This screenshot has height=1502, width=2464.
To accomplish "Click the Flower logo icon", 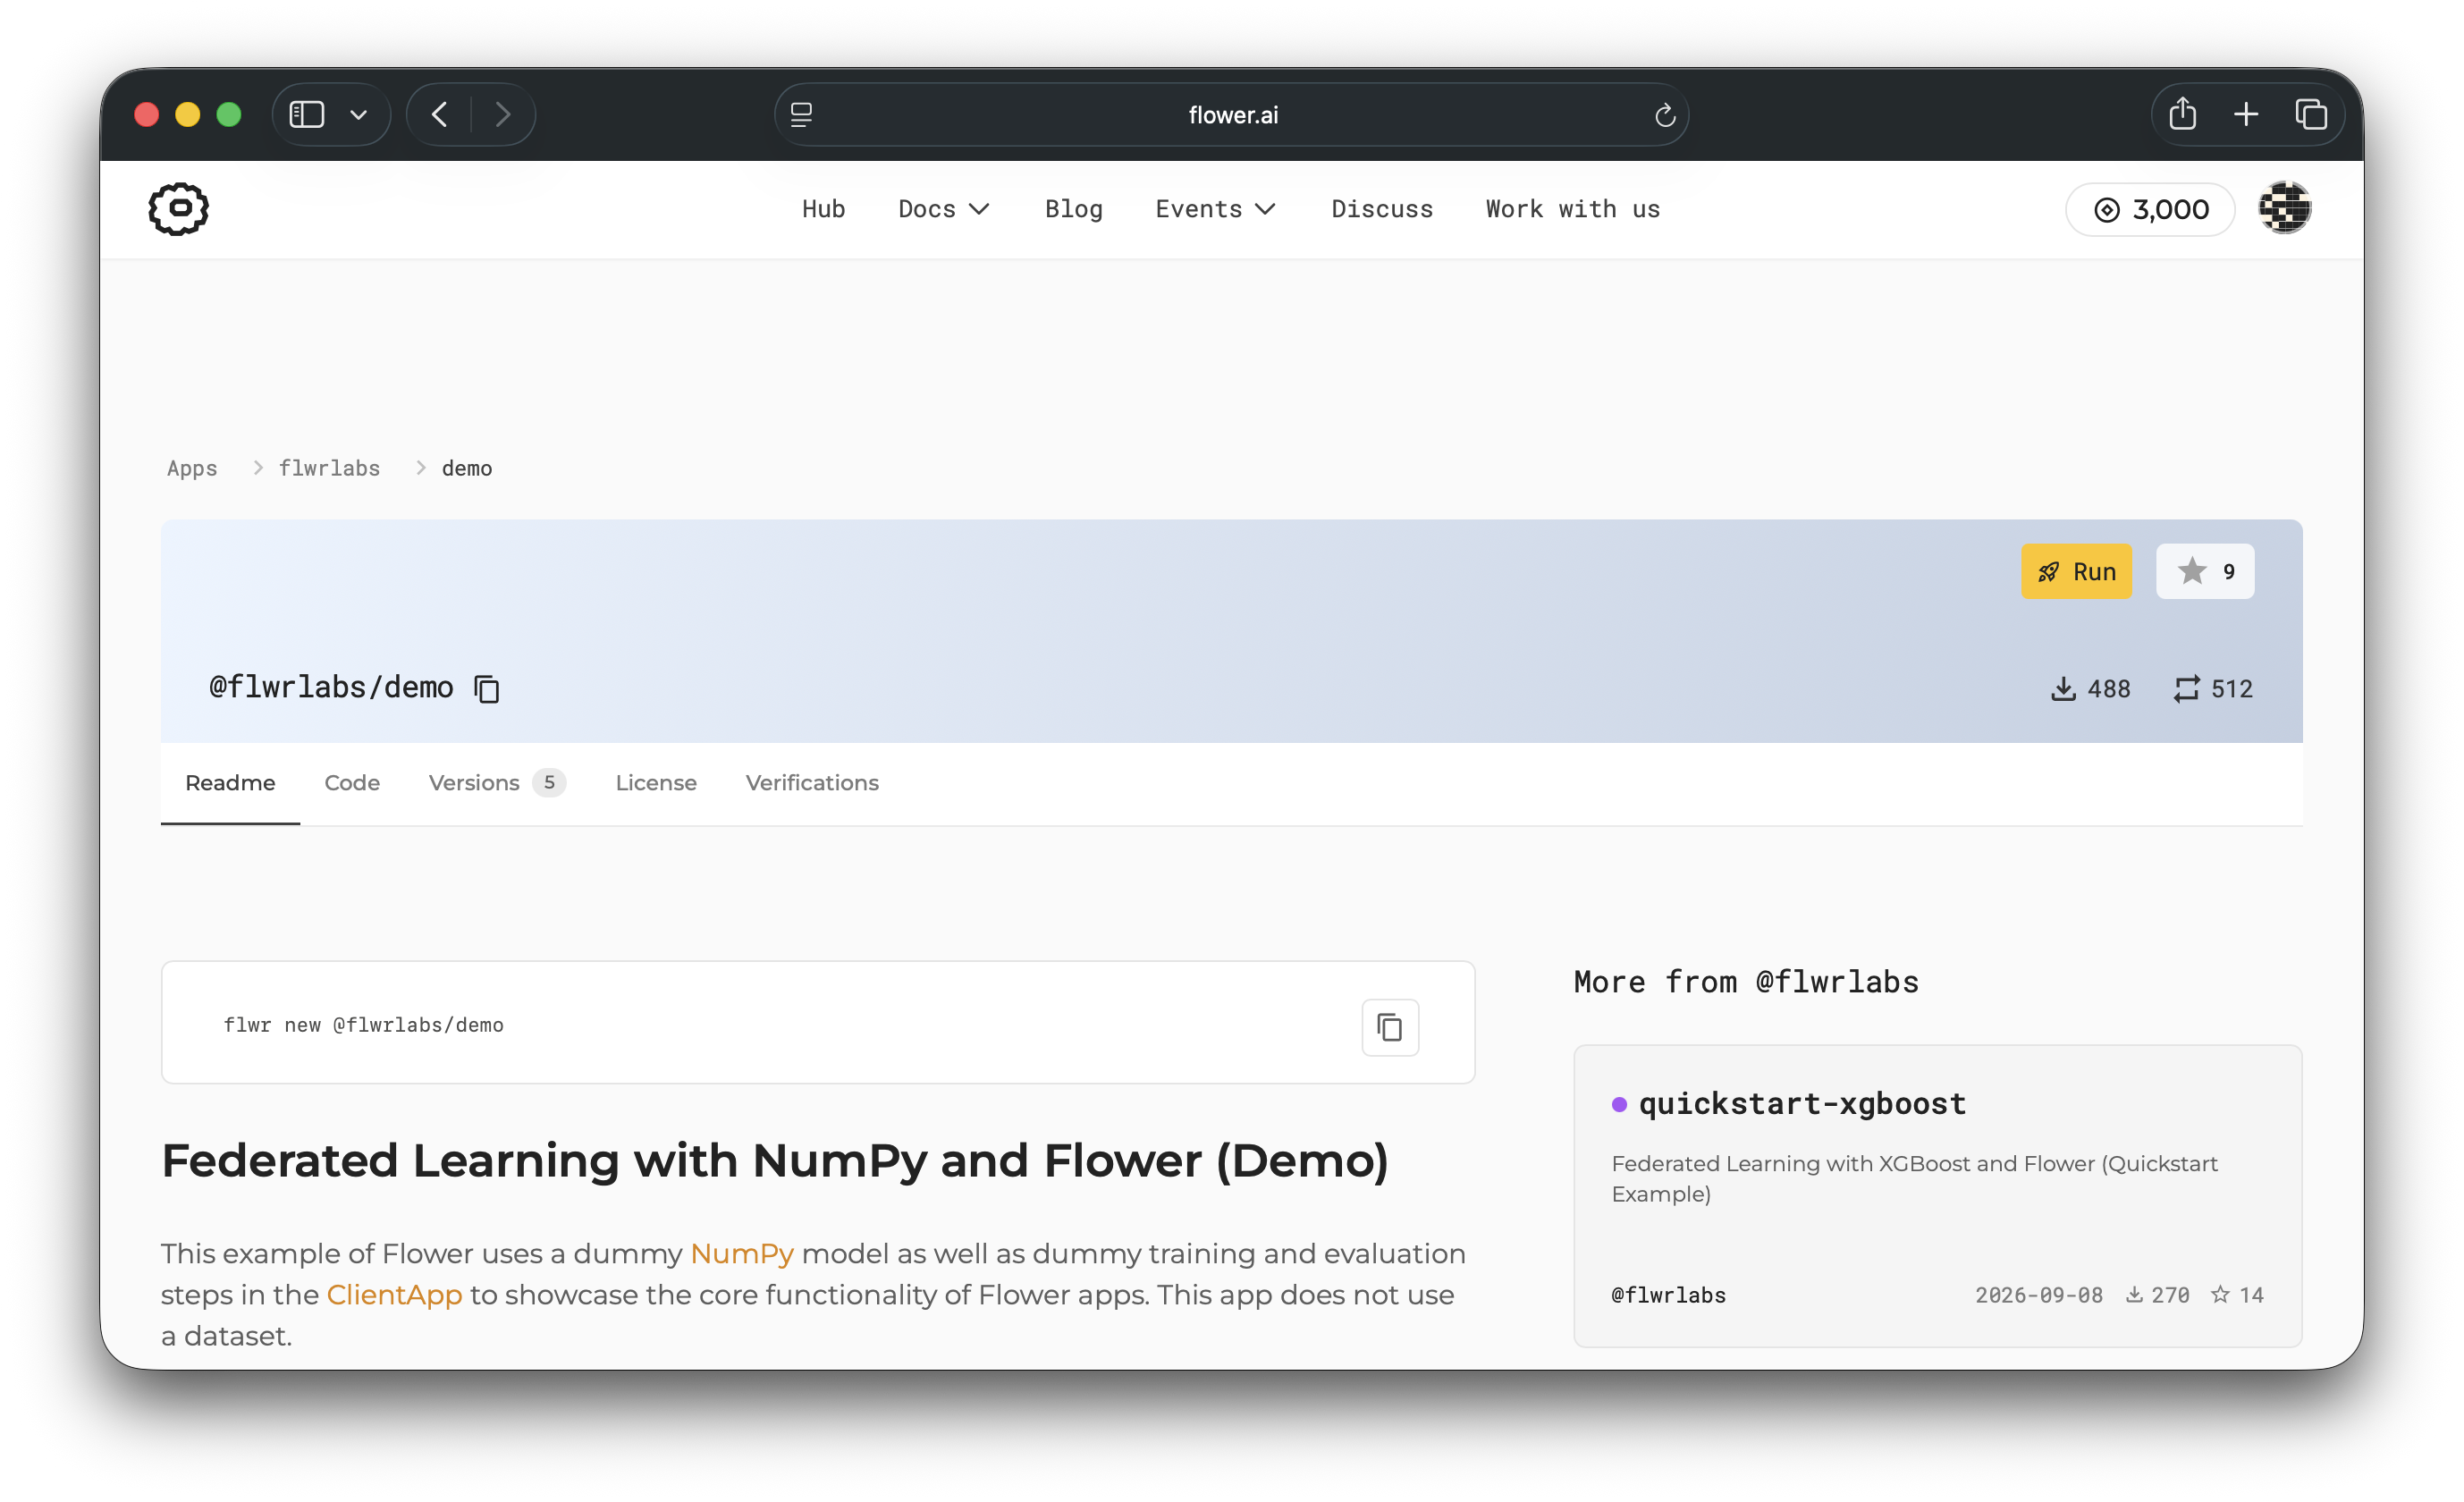I will tap(178, 208).
